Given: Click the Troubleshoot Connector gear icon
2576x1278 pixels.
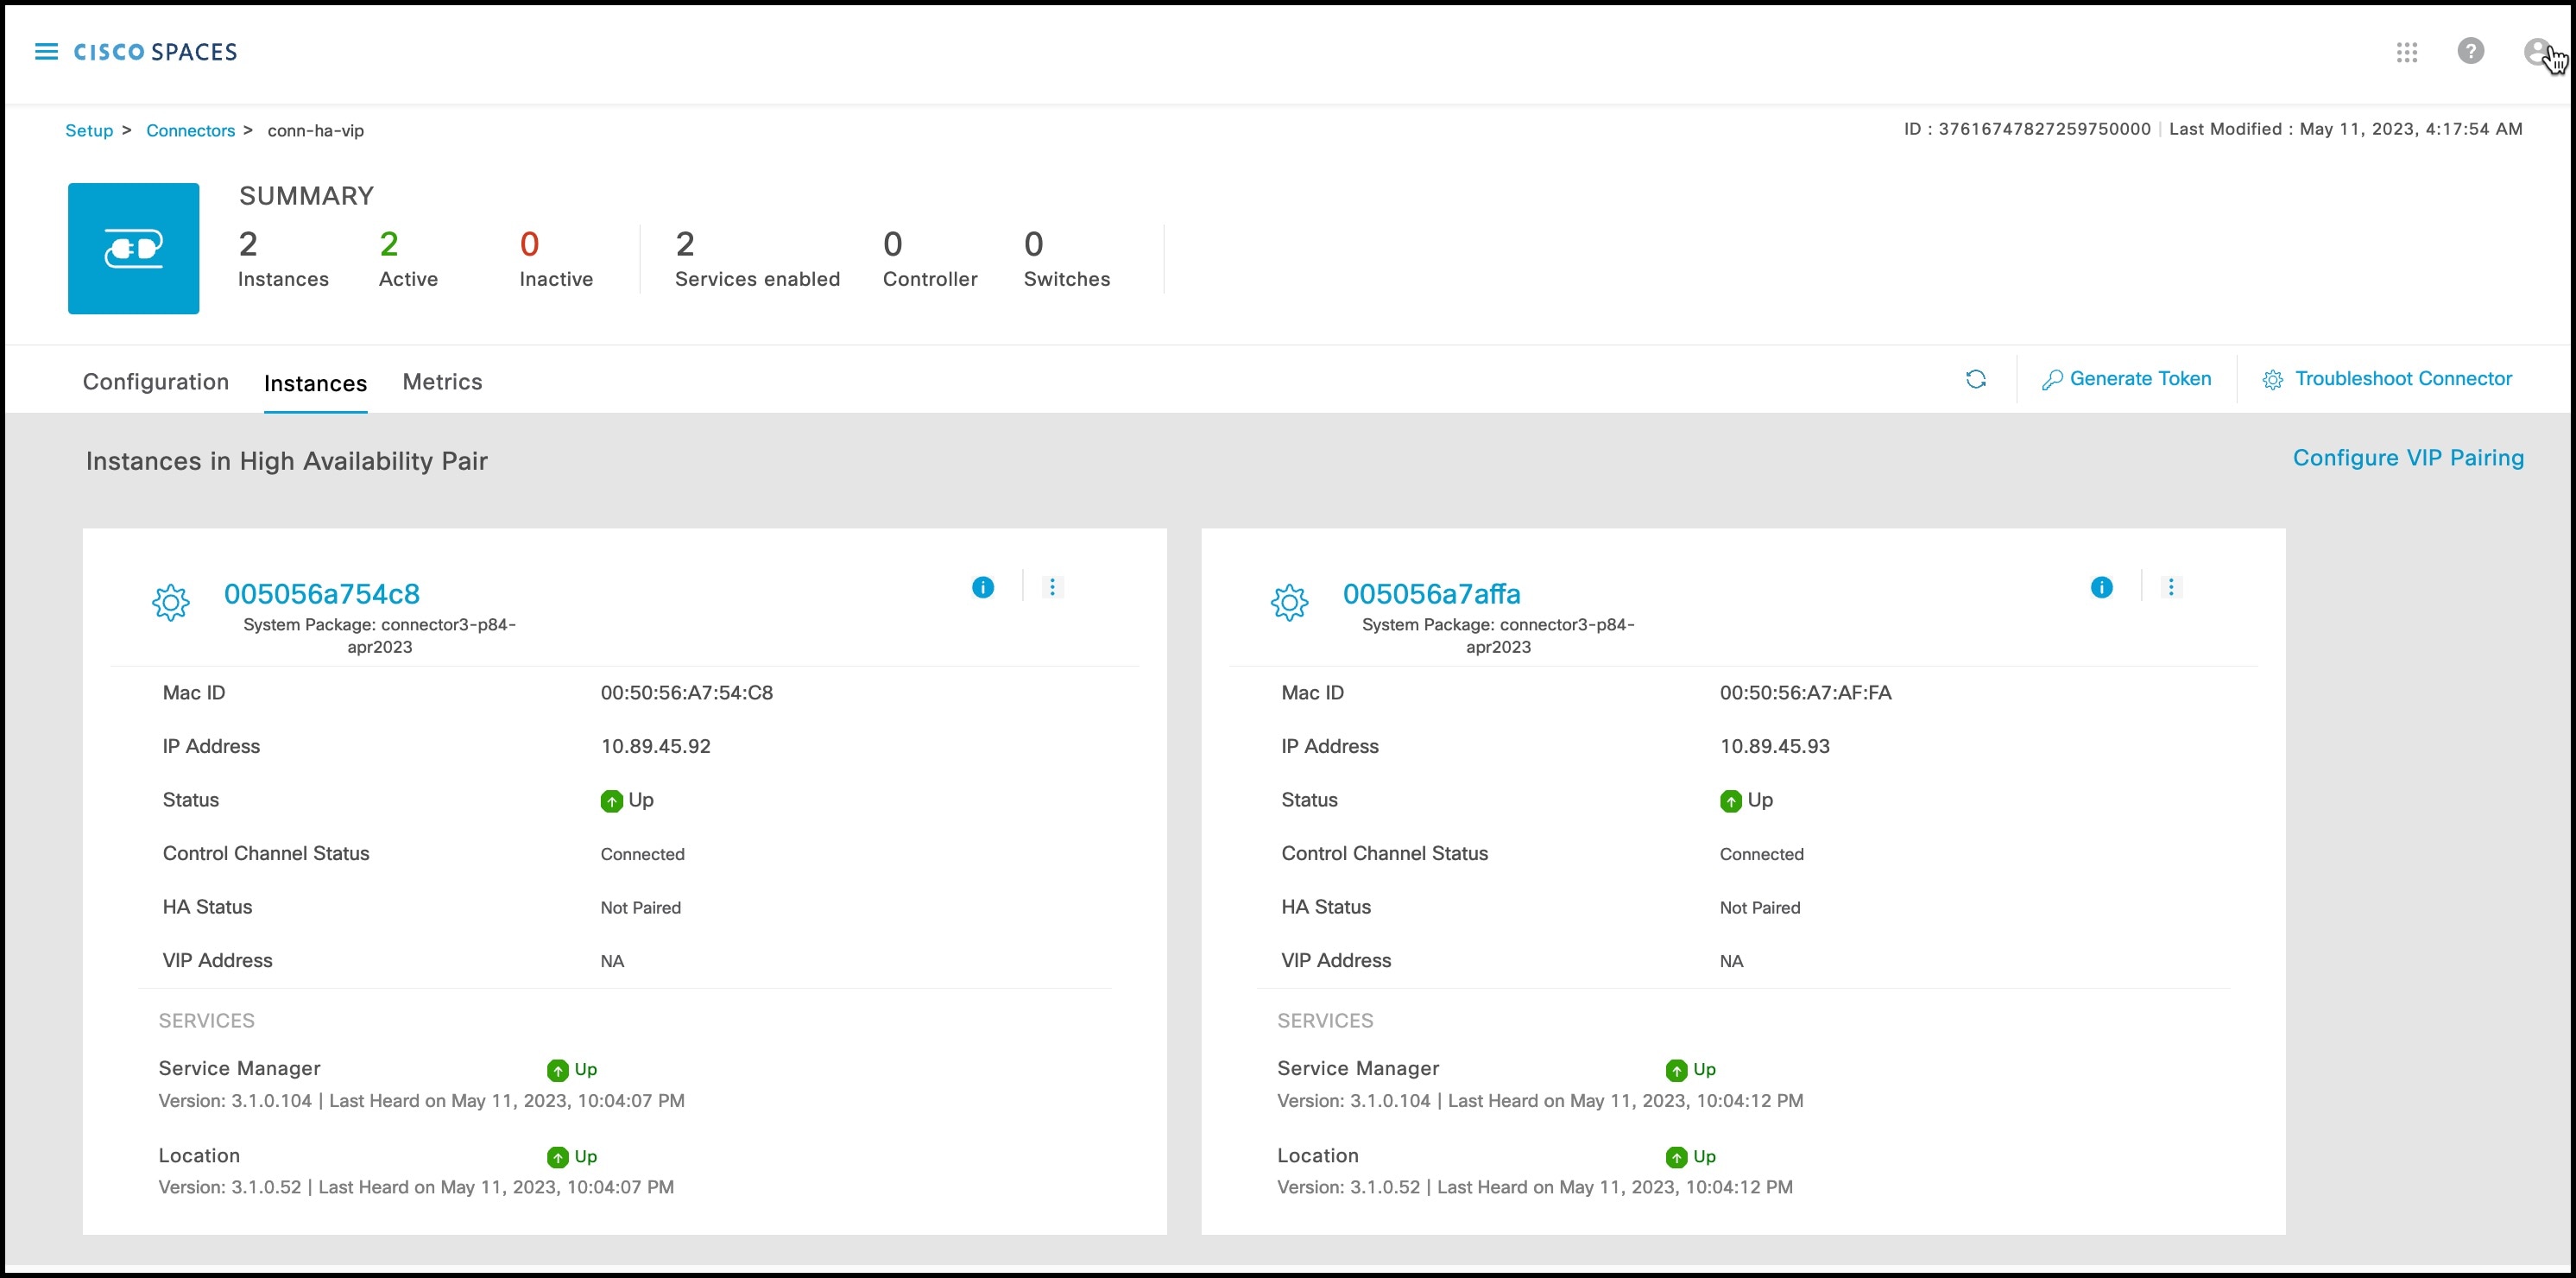Looking at the screenshot, I should pos(2273,380).
